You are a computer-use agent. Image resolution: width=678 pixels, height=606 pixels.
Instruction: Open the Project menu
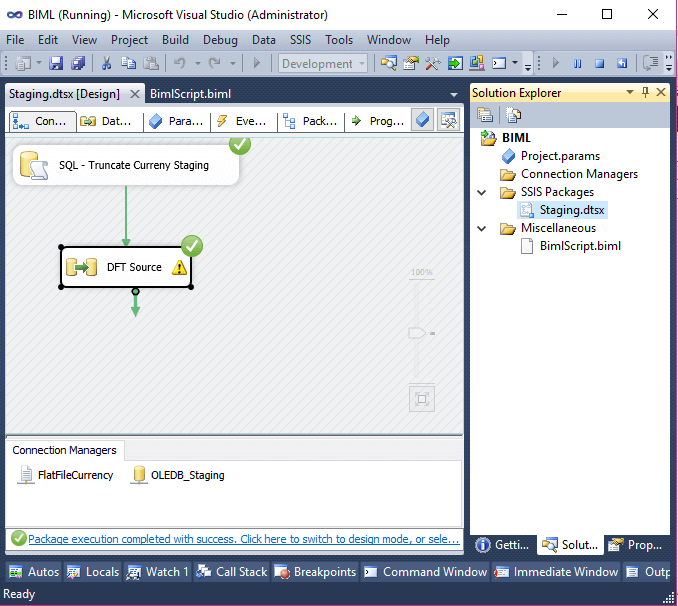129,40
